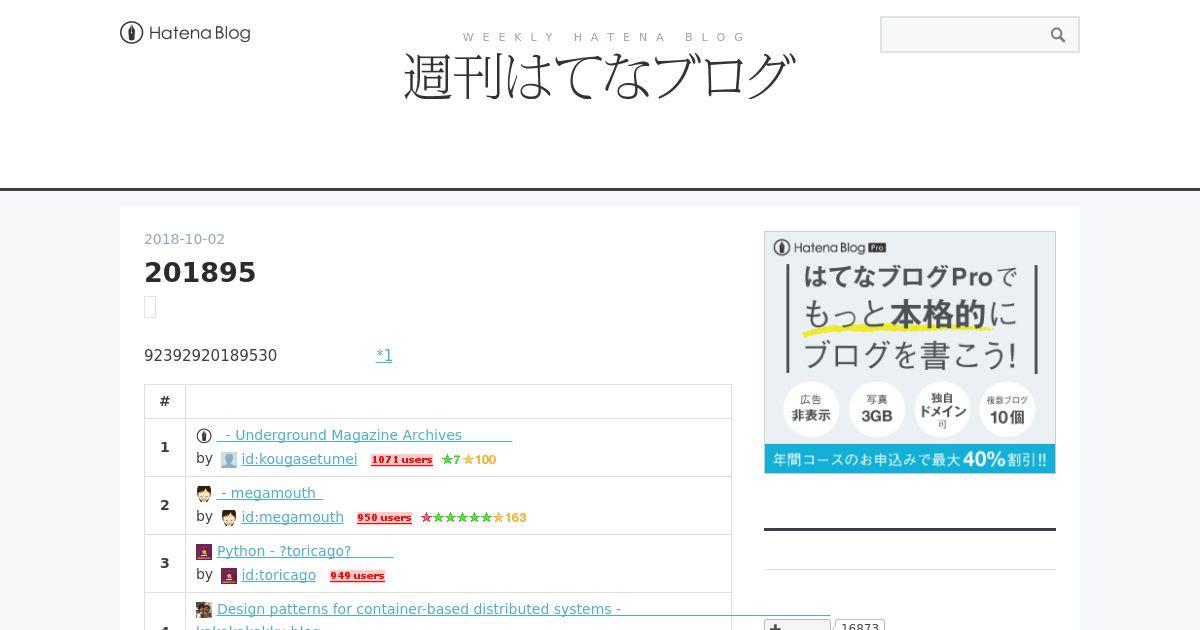Click the megamouth author avatar
1200x630 pixels.
point(229,518)
